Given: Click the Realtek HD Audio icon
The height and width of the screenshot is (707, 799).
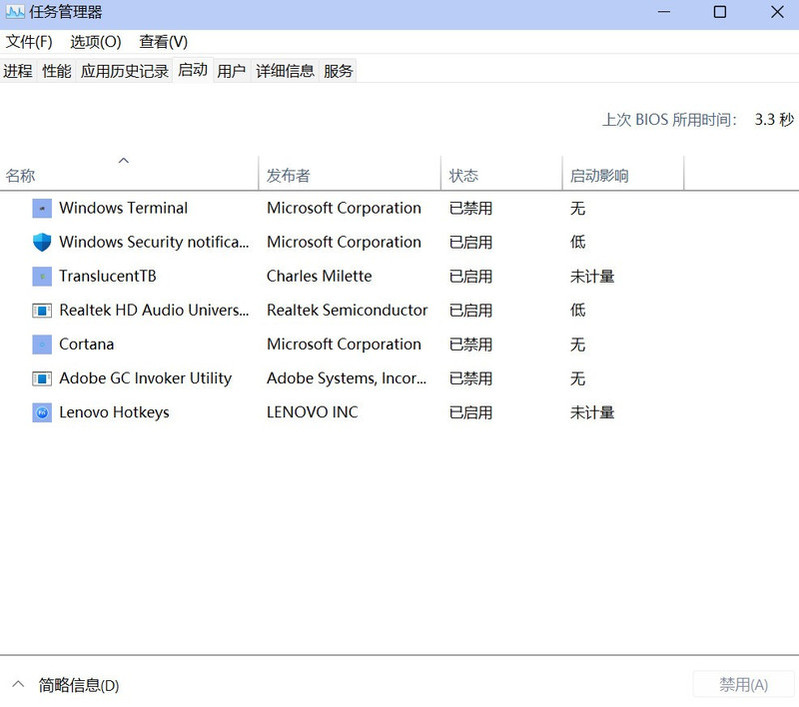Looking at the screenshot, I should [x=41, y=310].
